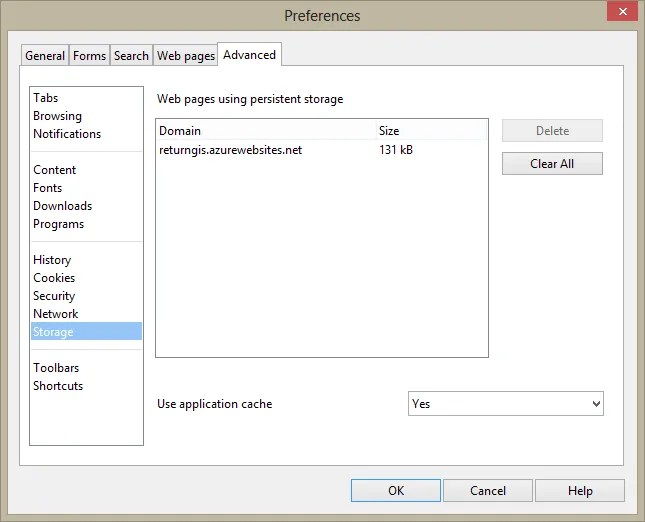Screen dimensions: 645x522
Task: Click Clear All button
Action: (552, 163)
